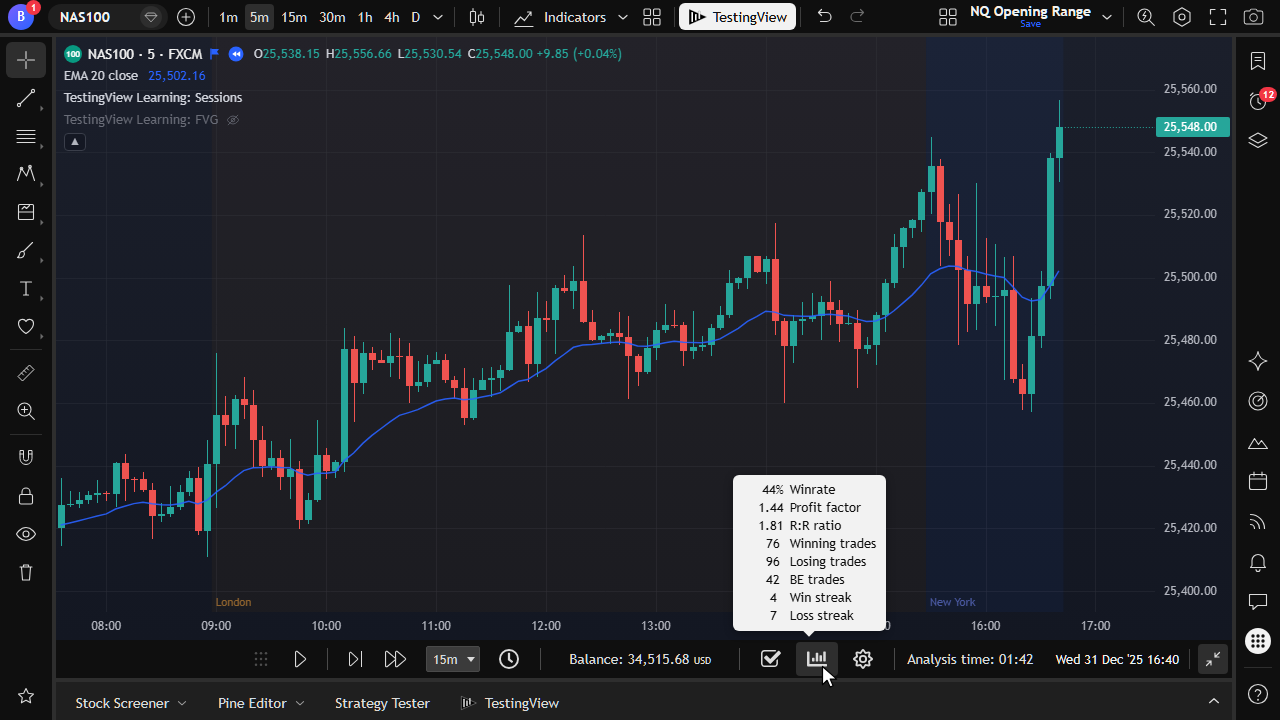1280x720 pixels.
Task: Select the Patterns drawing tool
Action: [26, 175]
